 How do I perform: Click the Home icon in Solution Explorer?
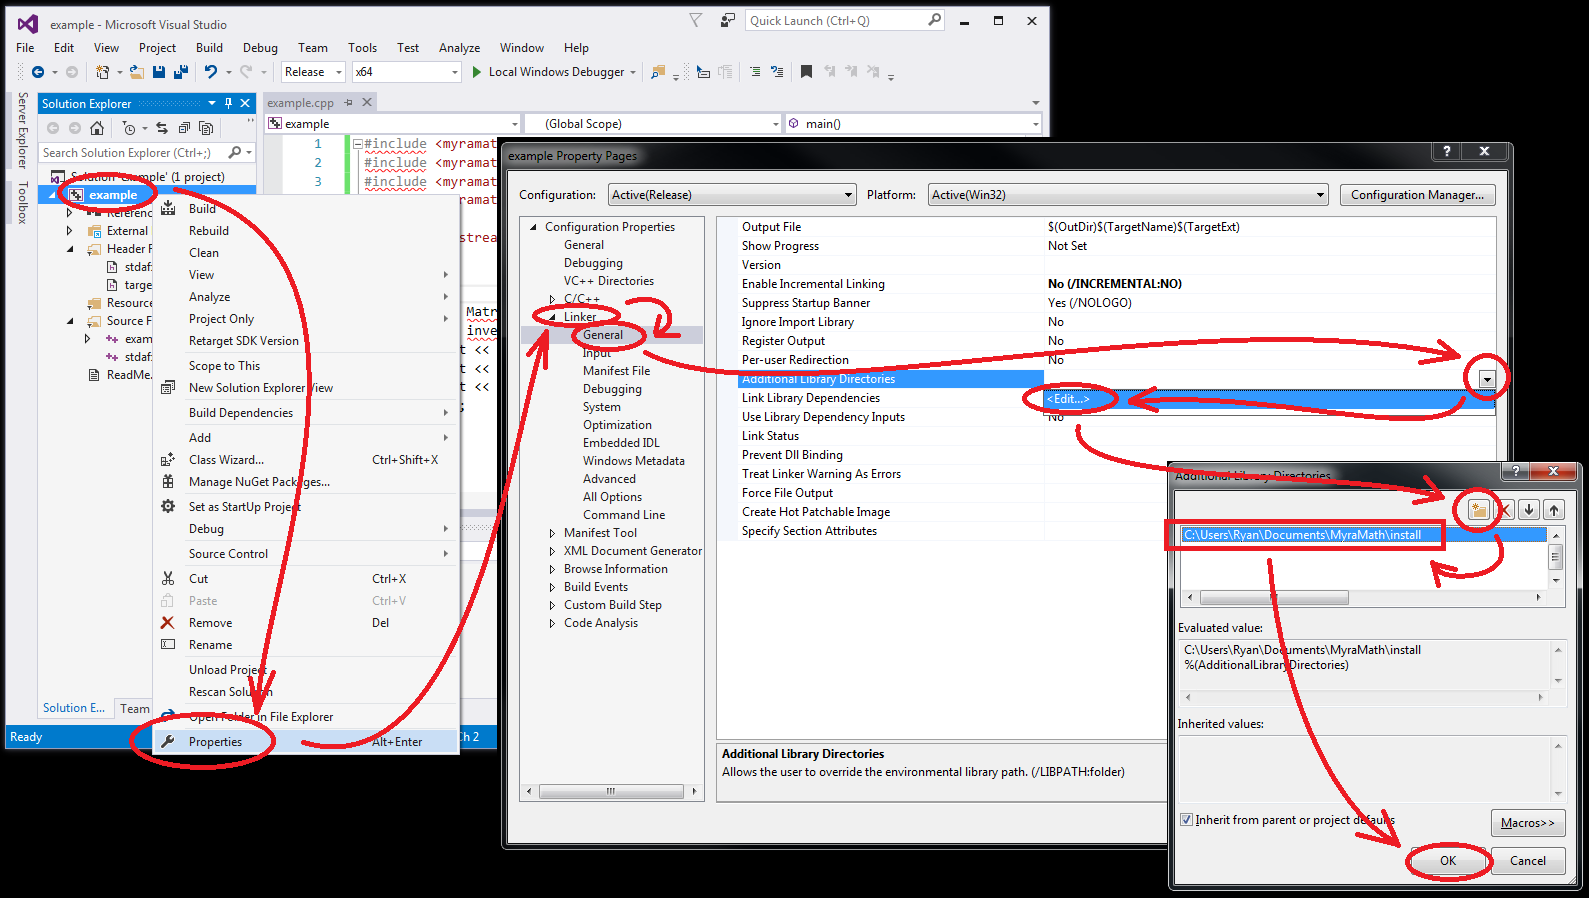click(x=97, y=128)
